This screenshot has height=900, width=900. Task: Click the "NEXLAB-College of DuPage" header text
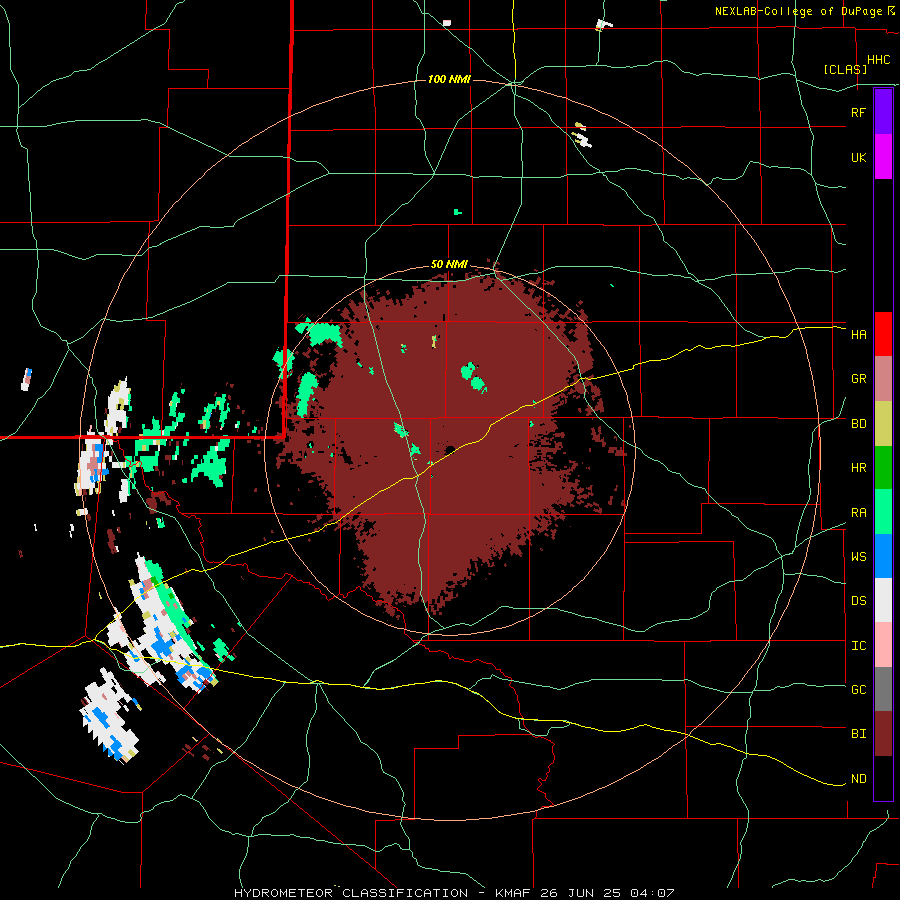[798, 11]
